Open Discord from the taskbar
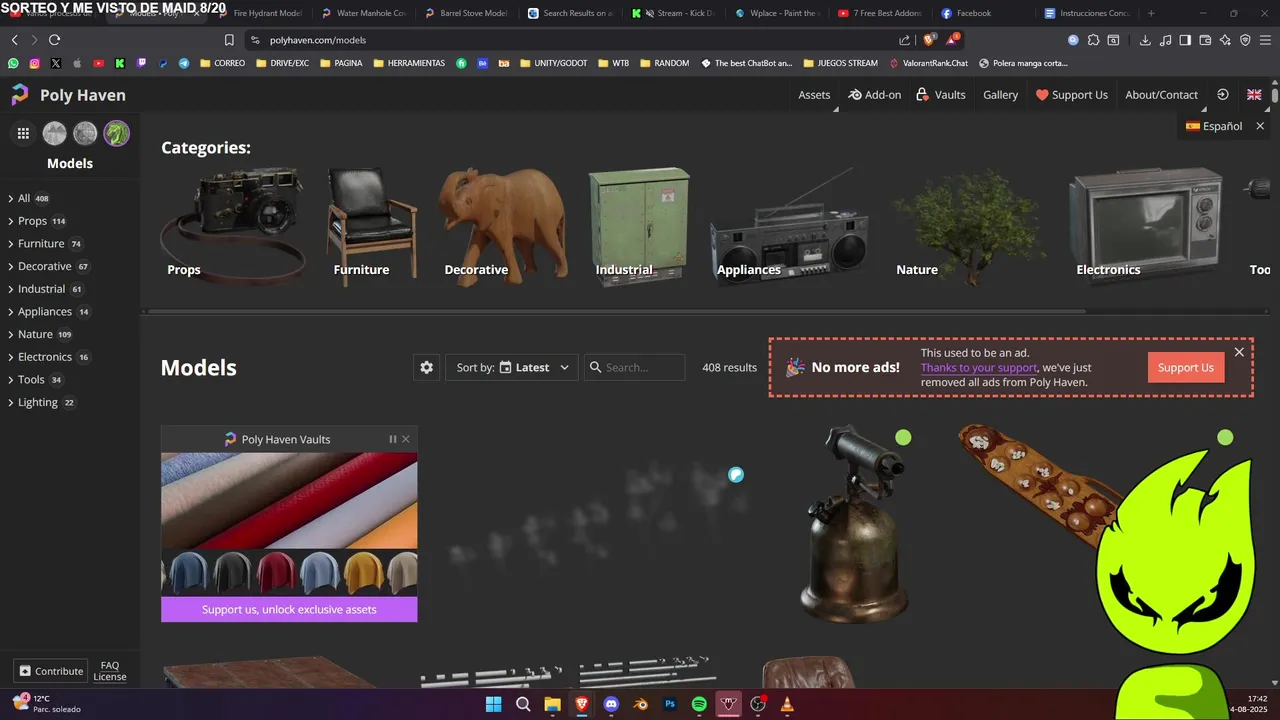The image size is (1280, 720). (x=611, y=704)
